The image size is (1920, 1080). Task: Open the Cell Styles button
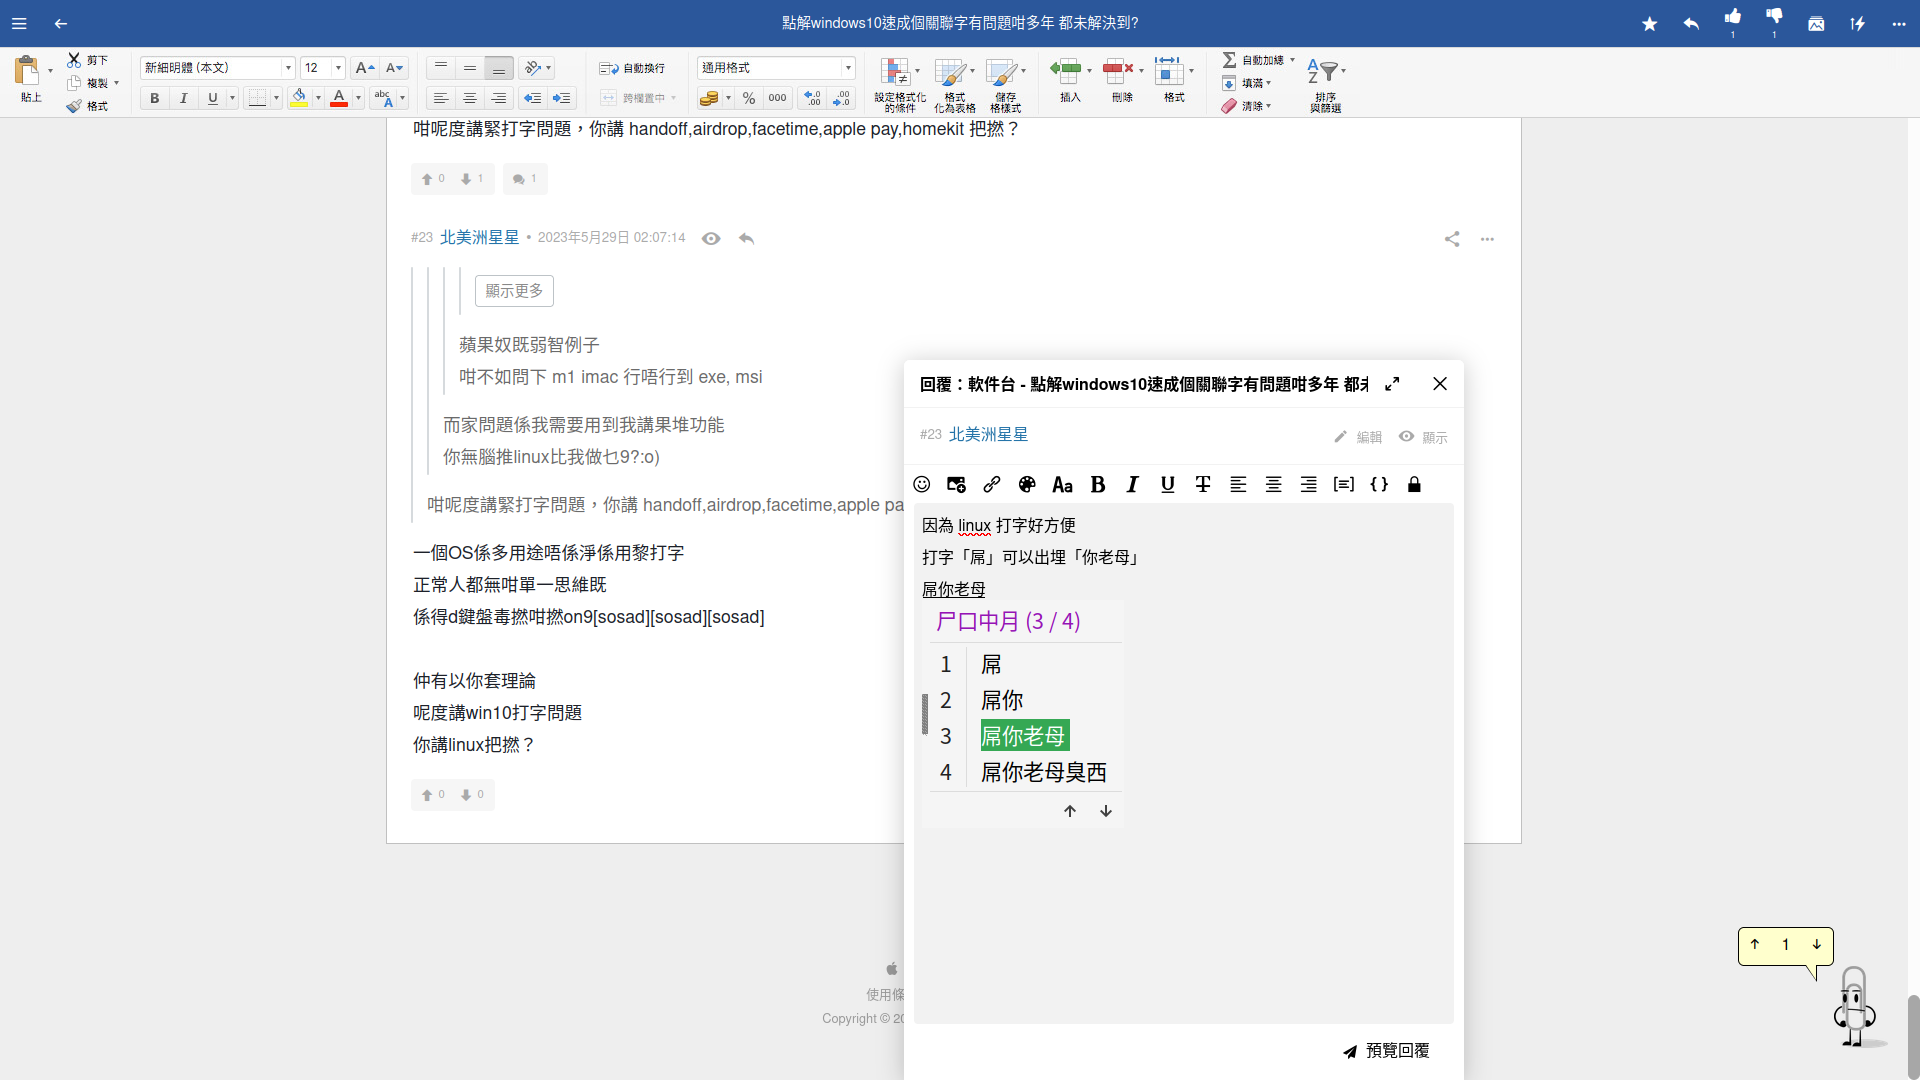point(1005,84)
